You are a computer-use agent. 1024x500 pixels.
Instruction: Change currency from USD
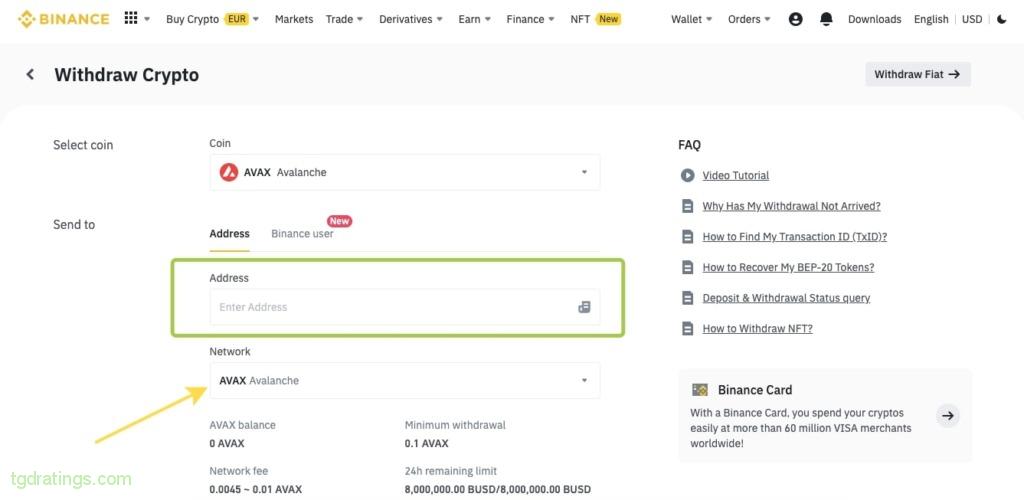coord(972,20)
